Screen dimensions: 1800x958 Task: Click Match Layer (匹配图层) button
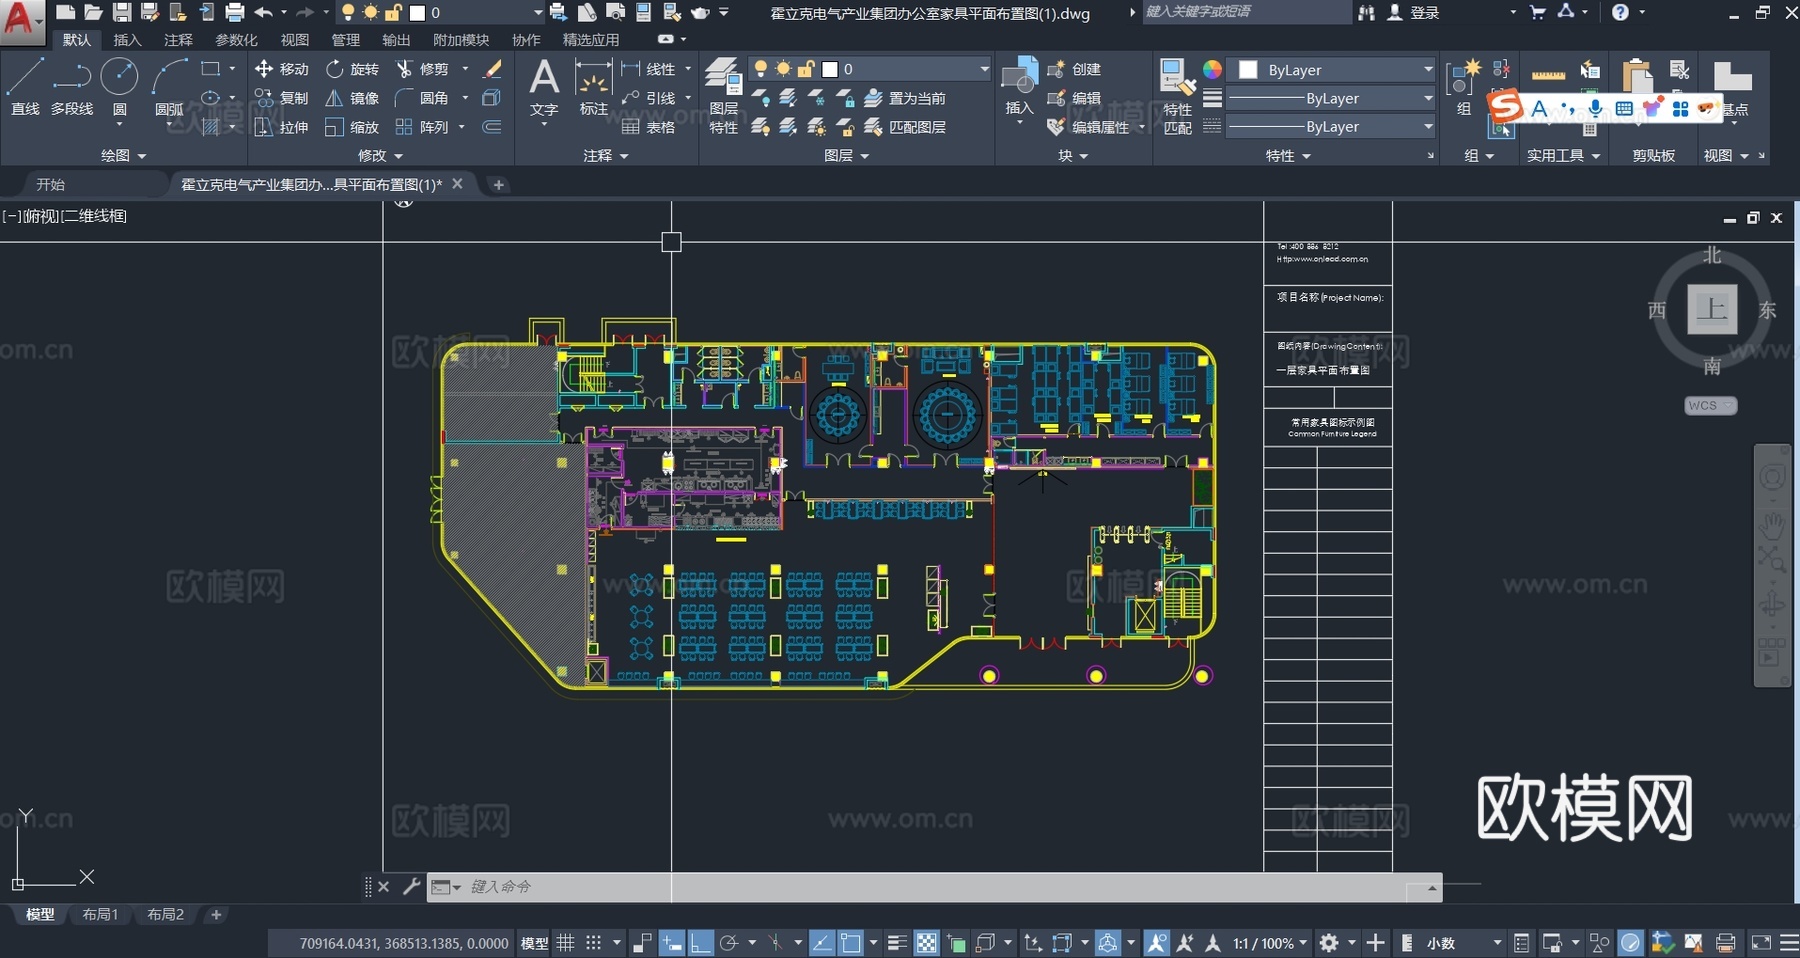click(905, 127)
